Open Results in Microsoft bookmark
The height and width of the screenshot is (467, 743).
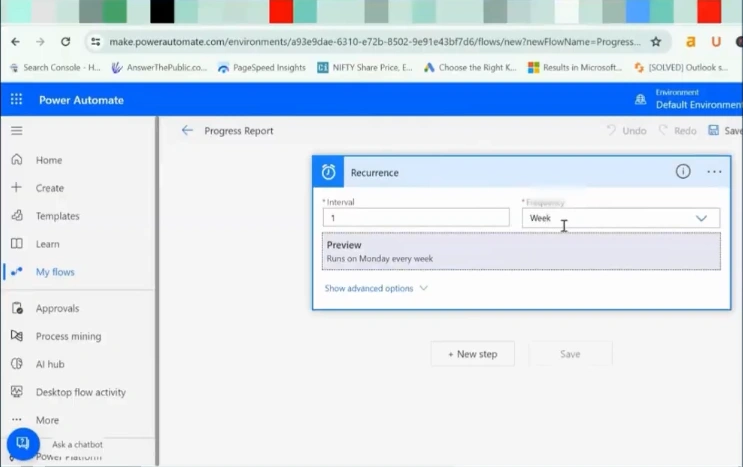[x=575, y=68]
